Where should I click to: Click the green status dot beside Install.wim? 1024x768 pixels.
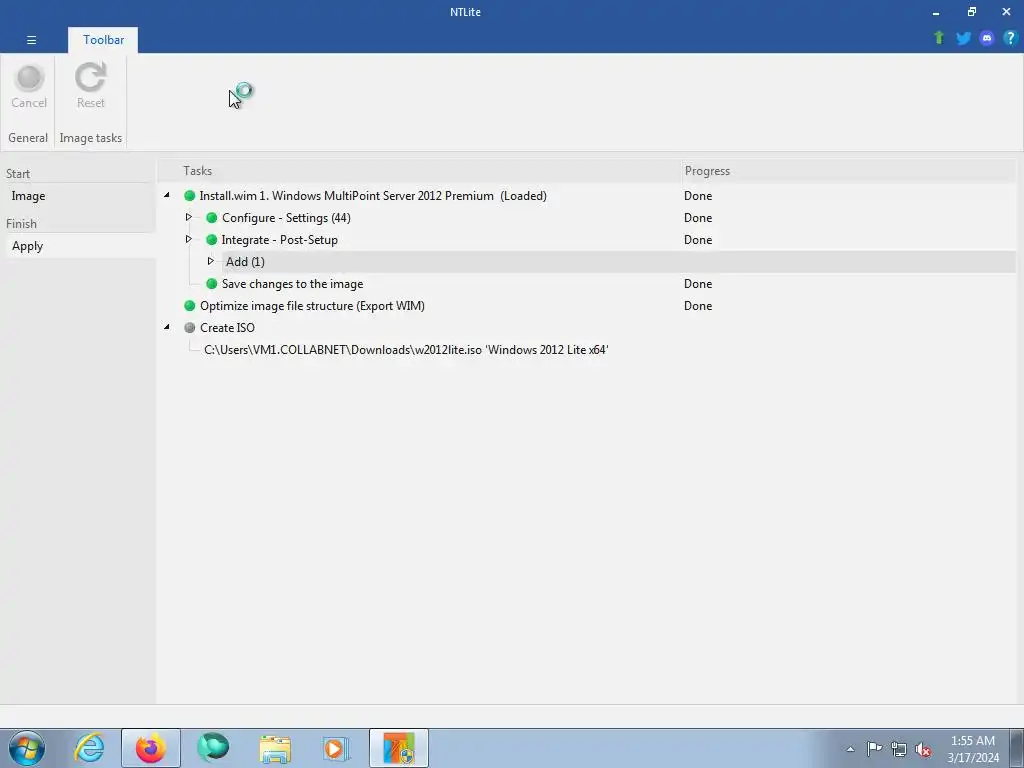tap(189, 196)
